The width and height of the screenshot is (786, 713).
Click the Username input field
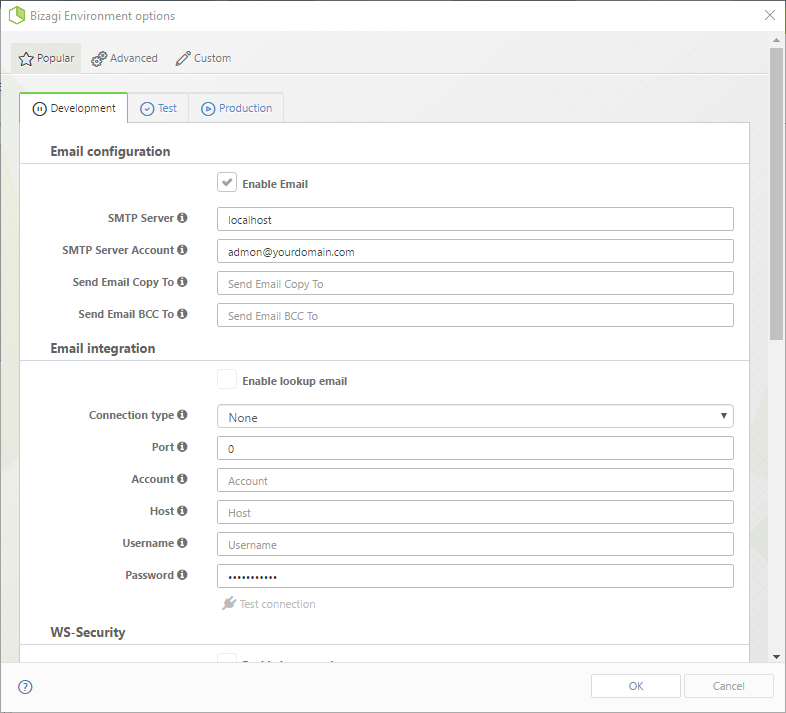[475, 544]
